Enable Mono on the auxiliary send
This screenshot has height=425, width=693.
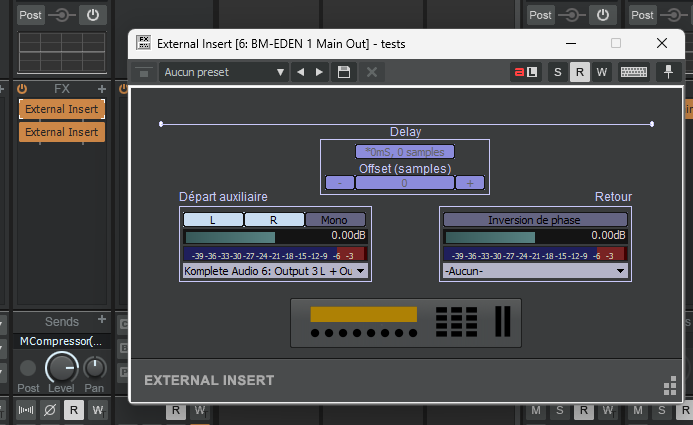pos(335,220)
